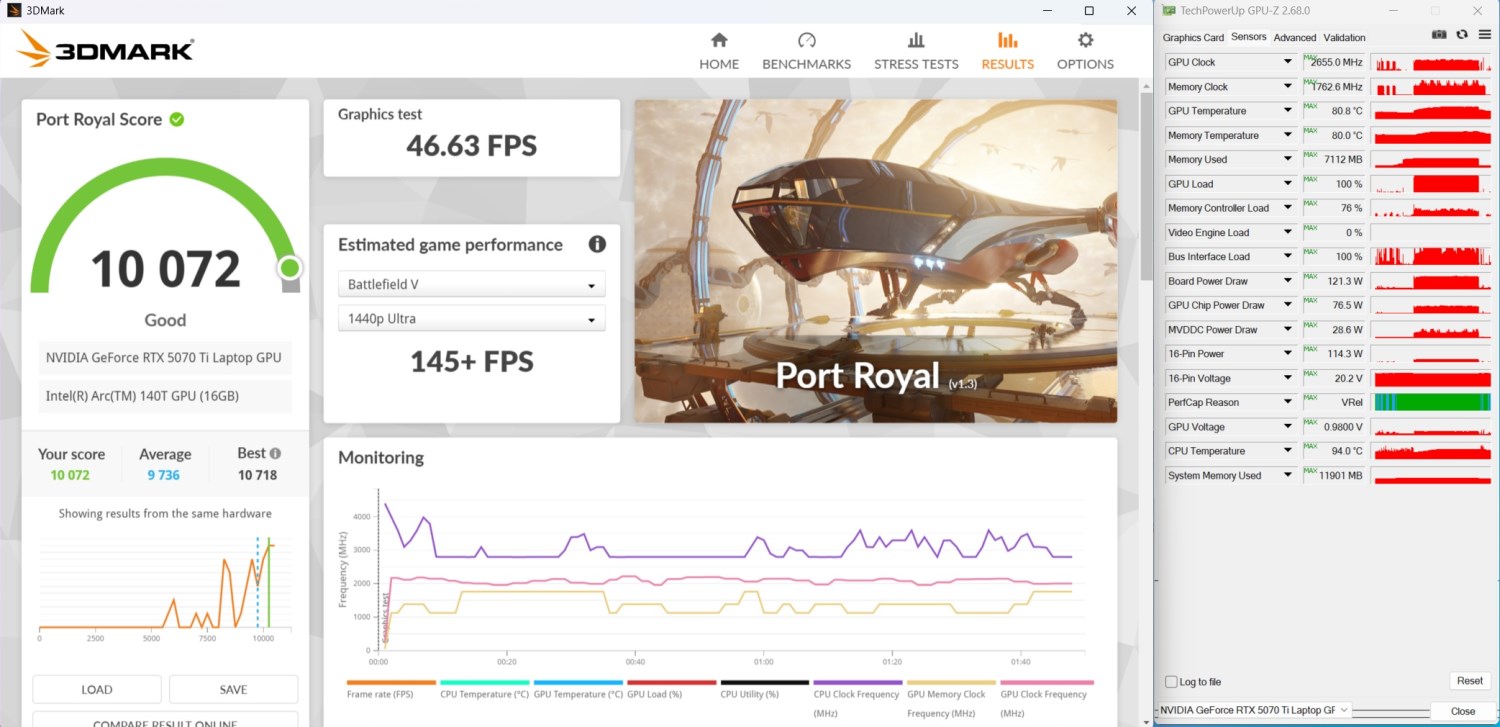Open 3DMark OPTIONS gear

pos(1085,51)
